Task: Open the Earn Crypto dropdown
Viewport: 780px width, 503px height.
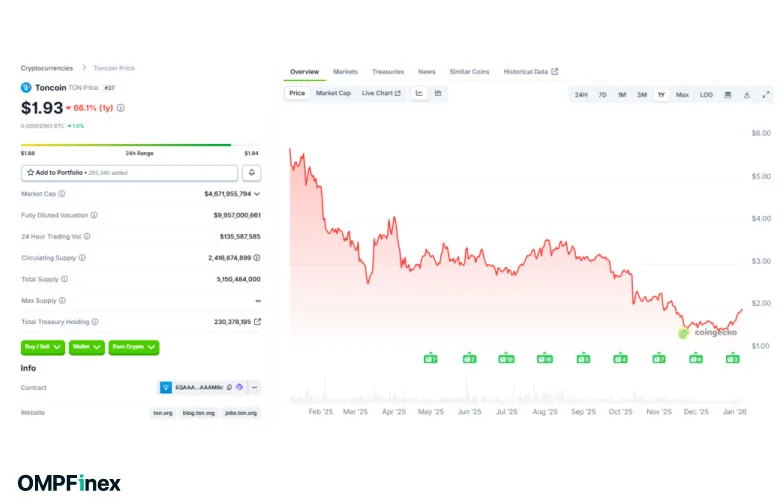Action: [134, 347]
